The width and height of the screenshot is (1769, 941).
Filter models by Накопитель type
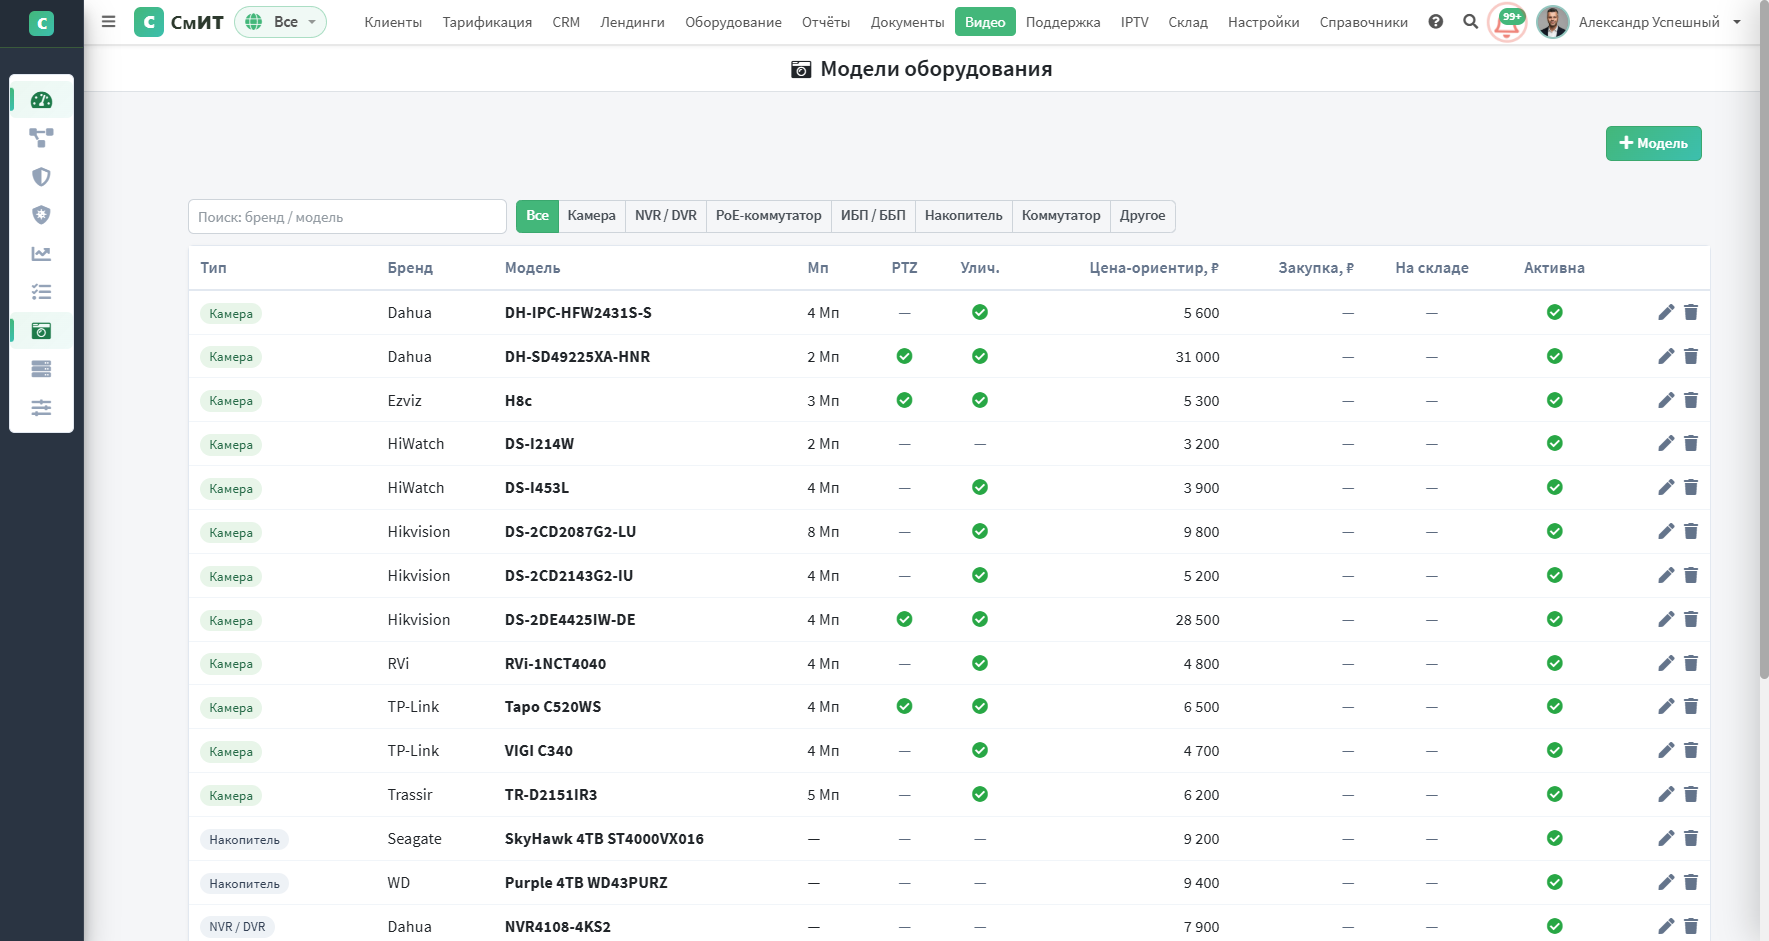point(964,216)
